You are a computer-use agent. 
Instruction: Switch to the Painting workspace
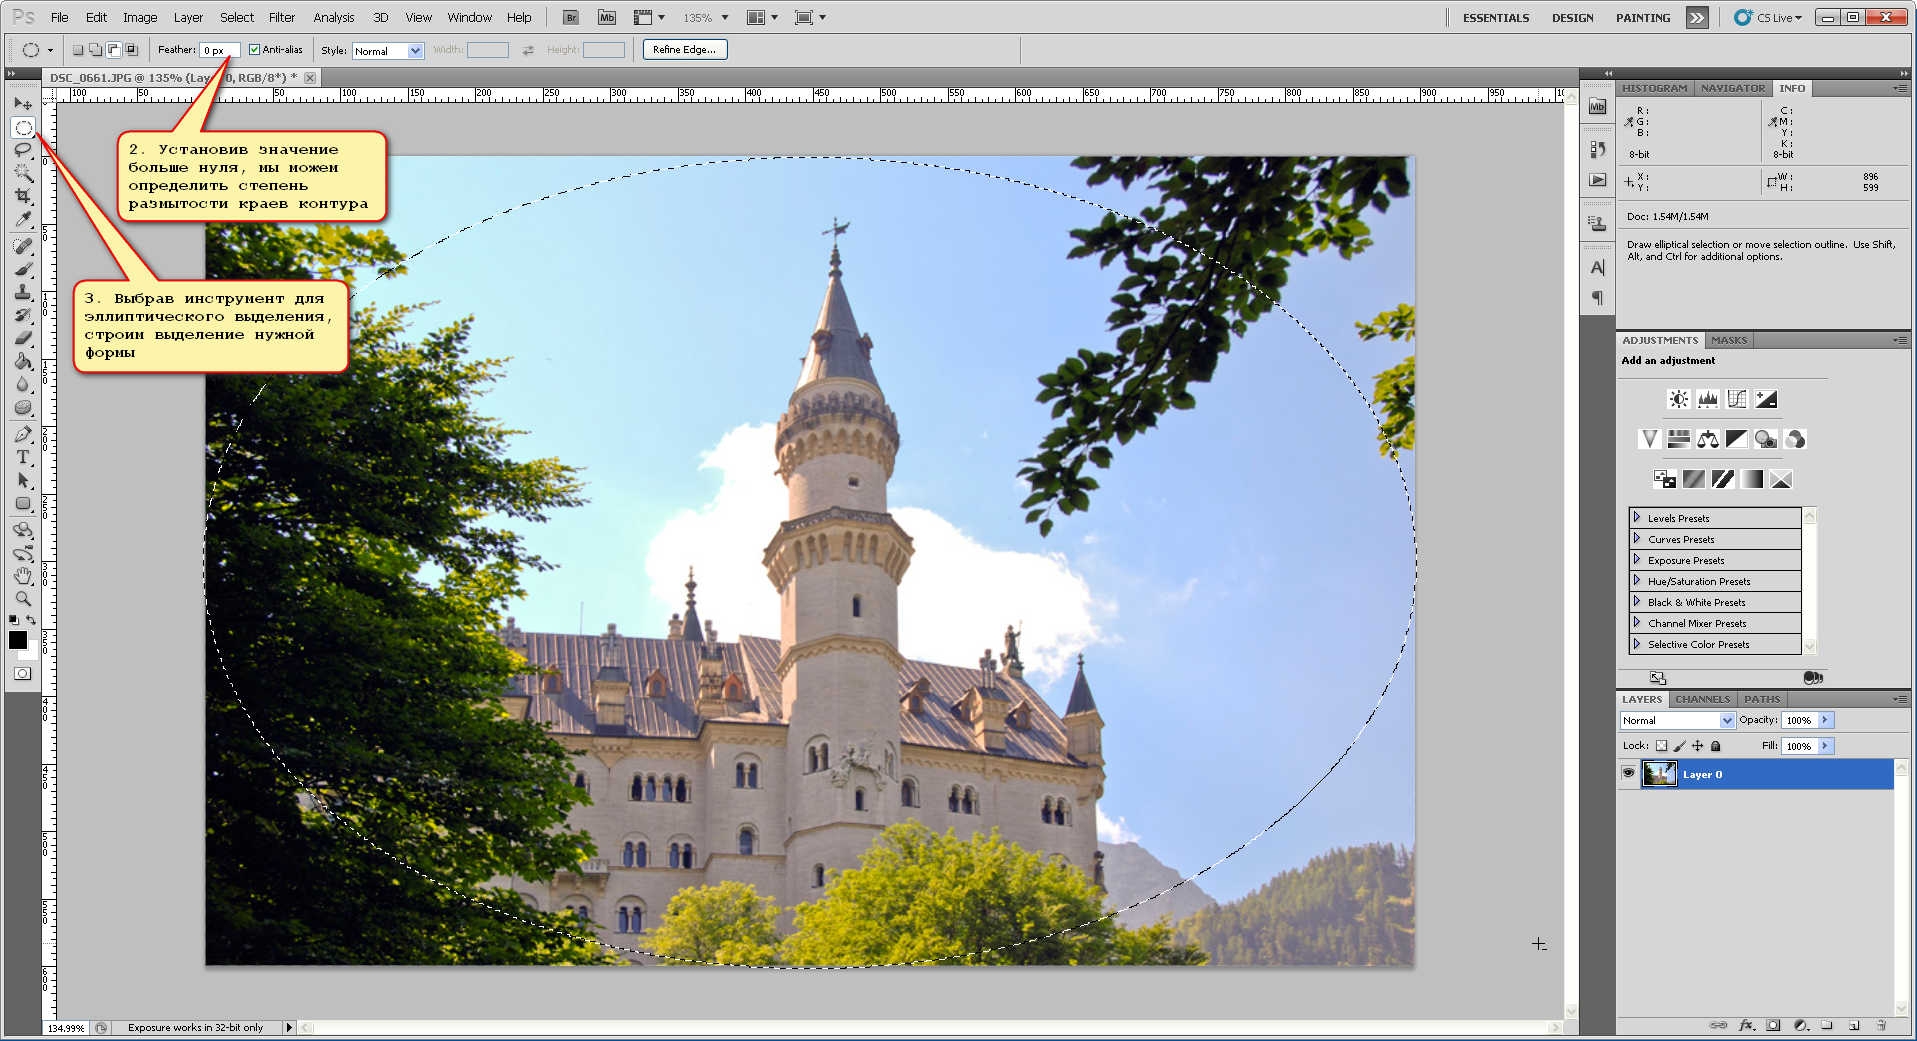pos(1642,18)
